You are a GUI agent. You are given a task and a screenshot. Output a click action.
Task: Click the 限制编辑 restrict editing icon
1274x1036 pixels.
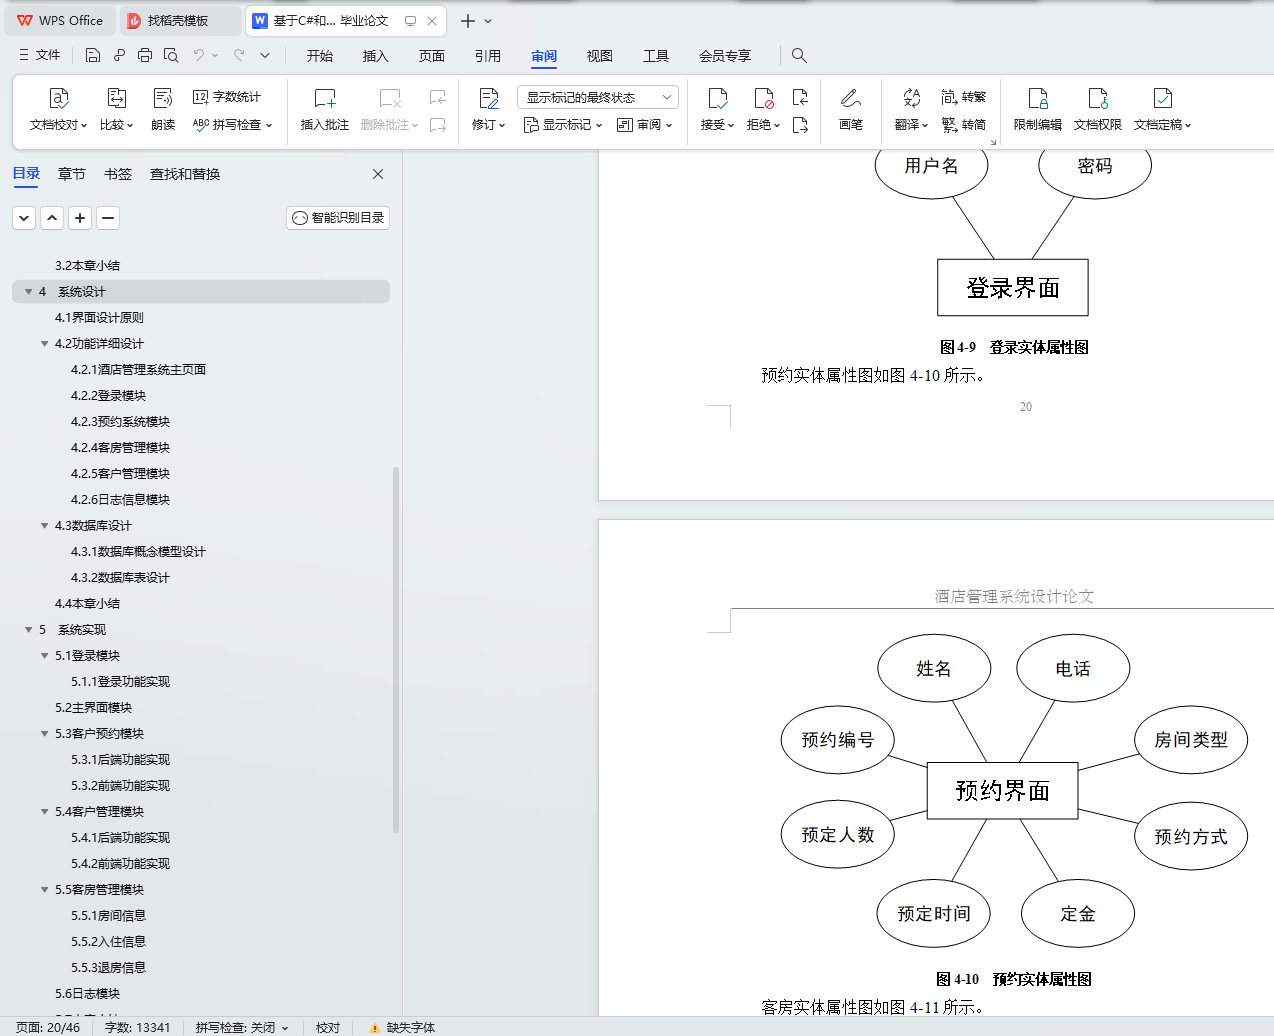pos(1038,98)
